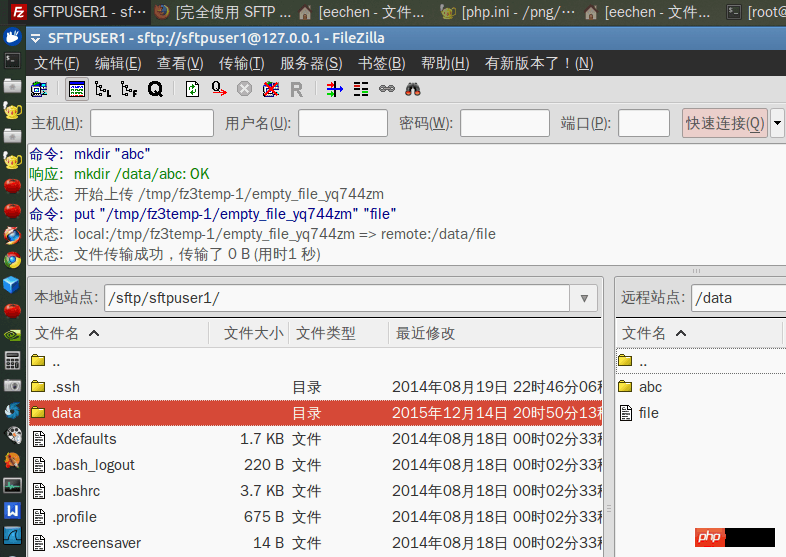The height and width of the screenshot is (557, 786).
Task: Open the quick connect history dropdown arrow
Action: point(777,123)
